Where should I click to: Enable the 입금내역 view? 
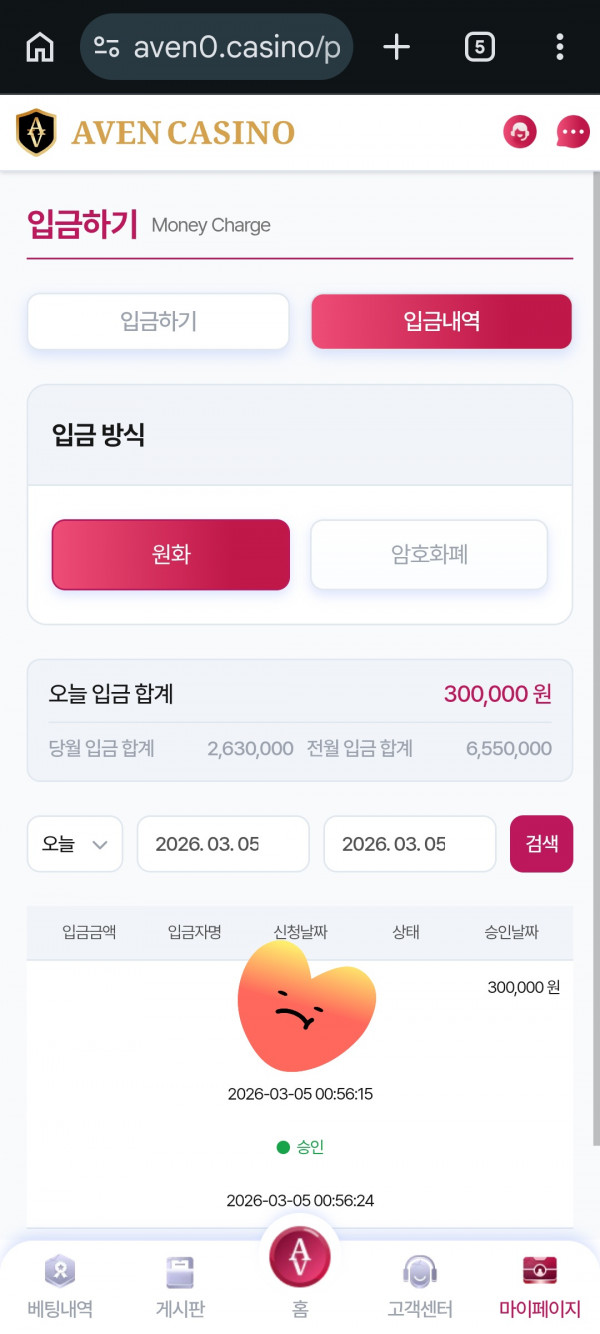coord(441,321)
